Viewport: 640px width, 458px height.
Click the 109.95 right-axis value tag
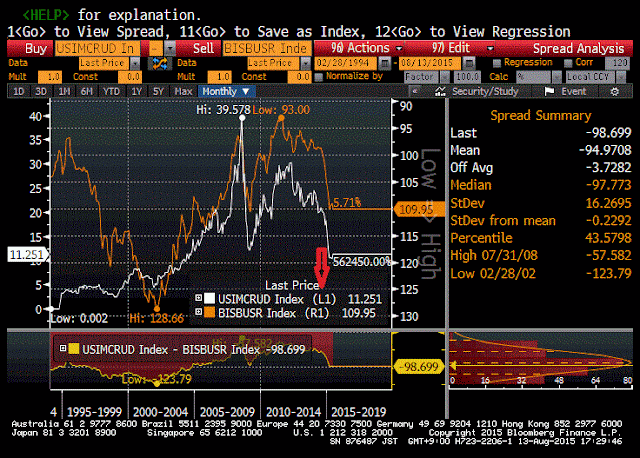point(418,209)
